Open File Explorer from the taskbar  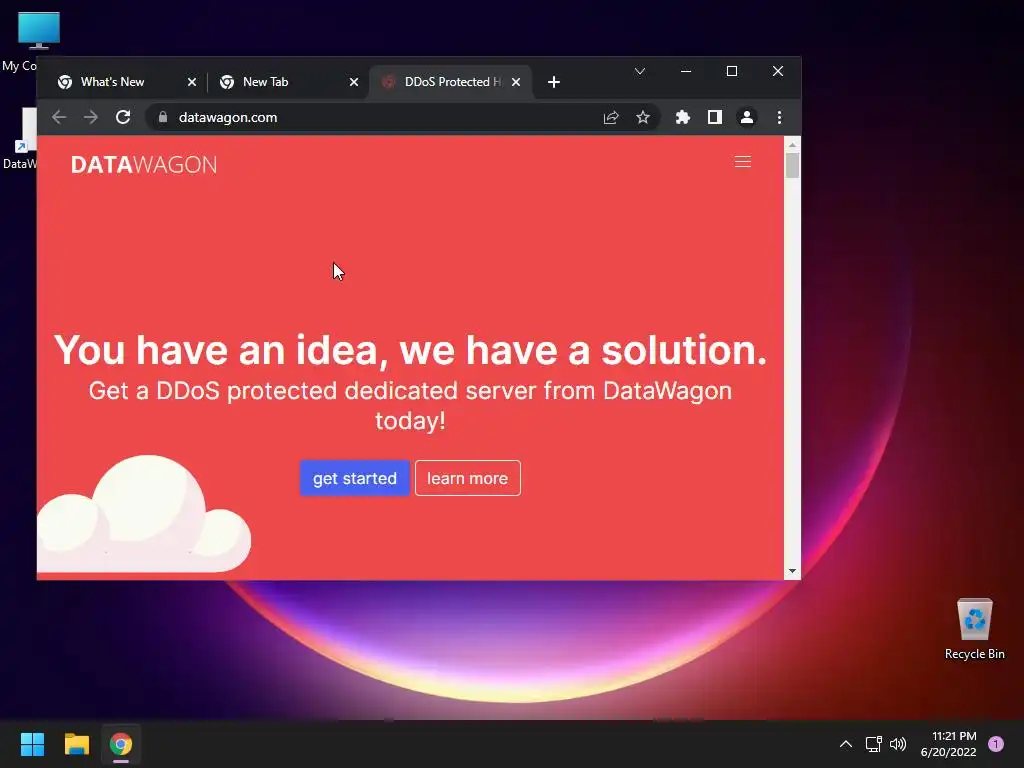(76, 744)
